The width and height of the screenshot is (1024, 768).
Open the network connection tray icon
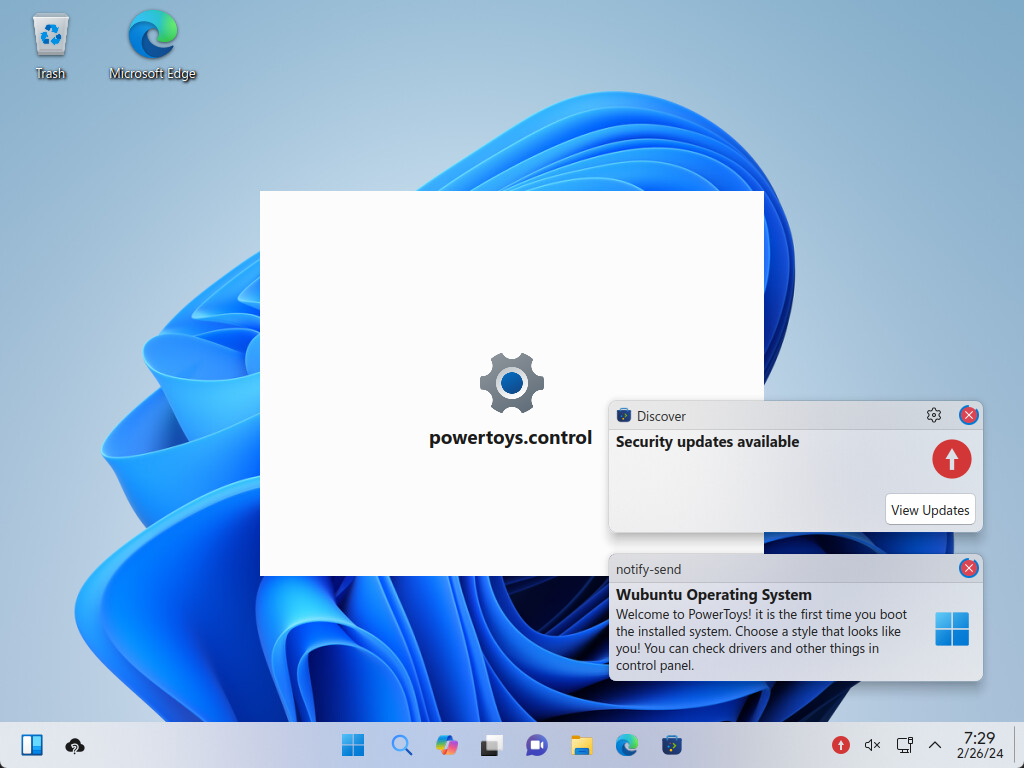[904, 745]
